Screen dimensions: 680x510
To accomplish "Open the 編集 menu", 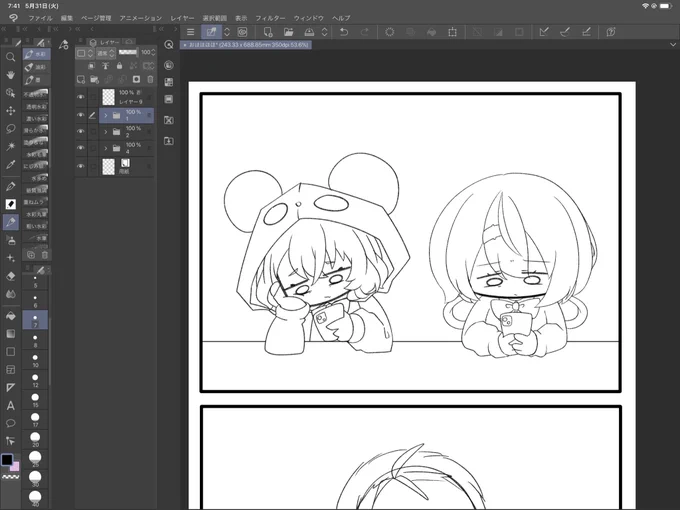I will 67,18.
